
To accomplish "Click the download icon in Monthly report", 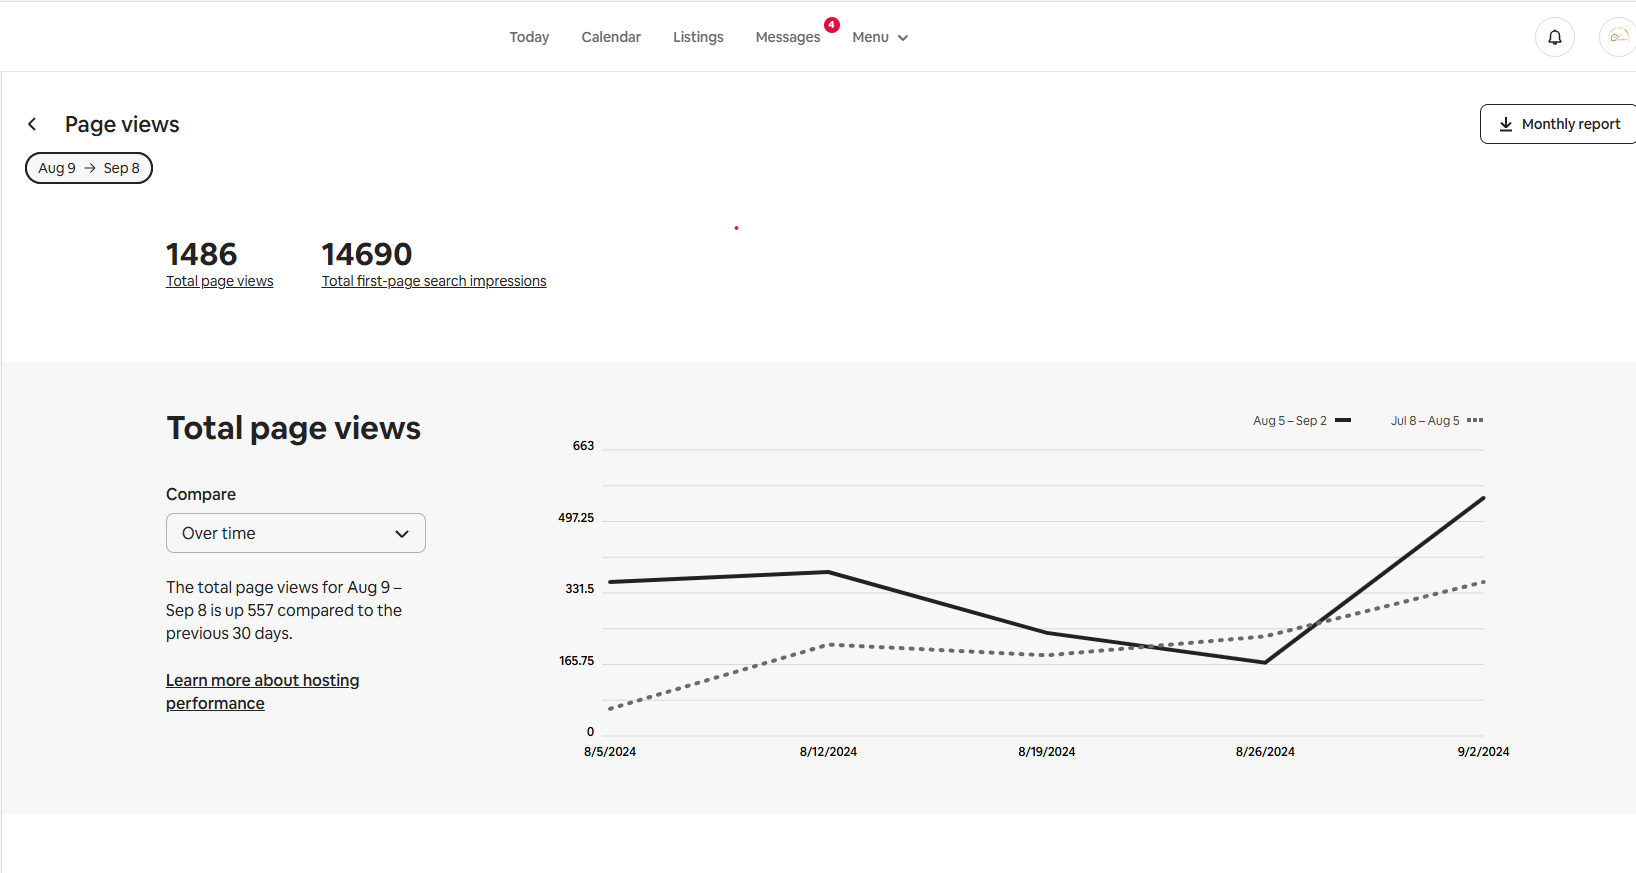I will [1505, 124].
